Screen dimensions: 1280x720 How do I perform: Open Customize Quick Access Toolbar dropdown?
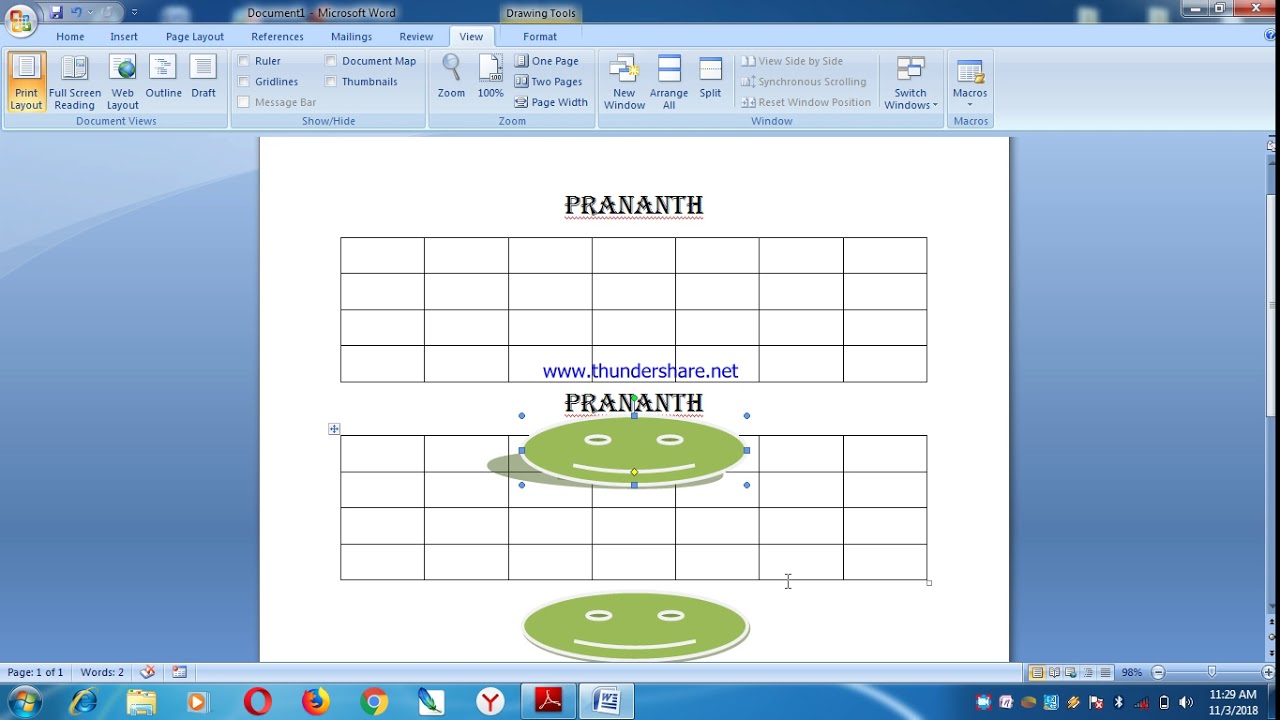click(x=134, y=13)
